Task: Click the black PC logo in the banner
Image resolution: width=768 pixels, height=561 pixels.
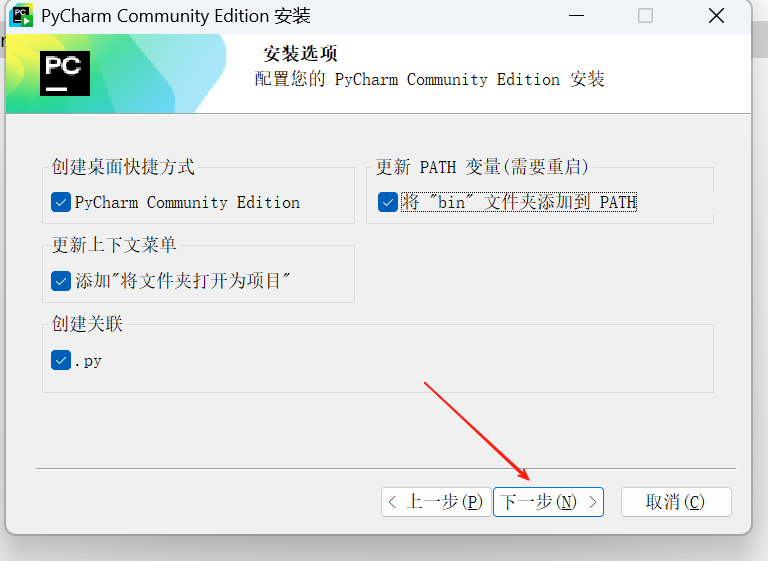Action: click(x=65, y=73)
